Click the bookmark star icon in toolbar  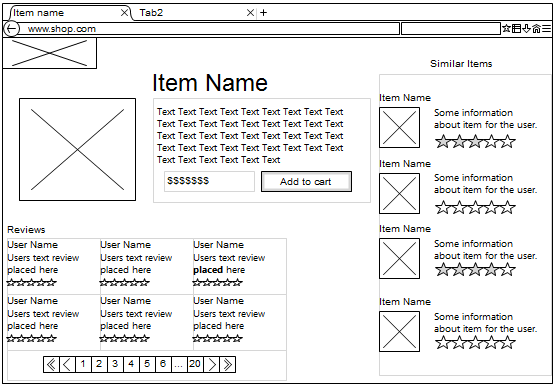coord(506,28)
